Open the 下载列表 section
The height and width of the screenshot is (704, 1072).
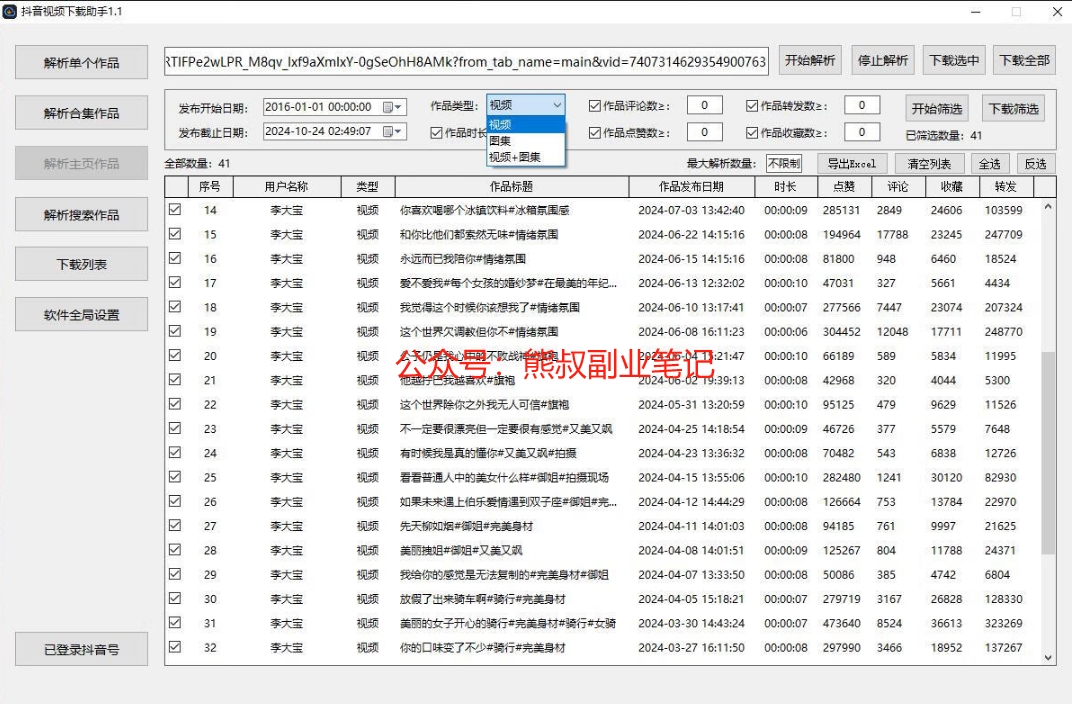coord(81,265)
